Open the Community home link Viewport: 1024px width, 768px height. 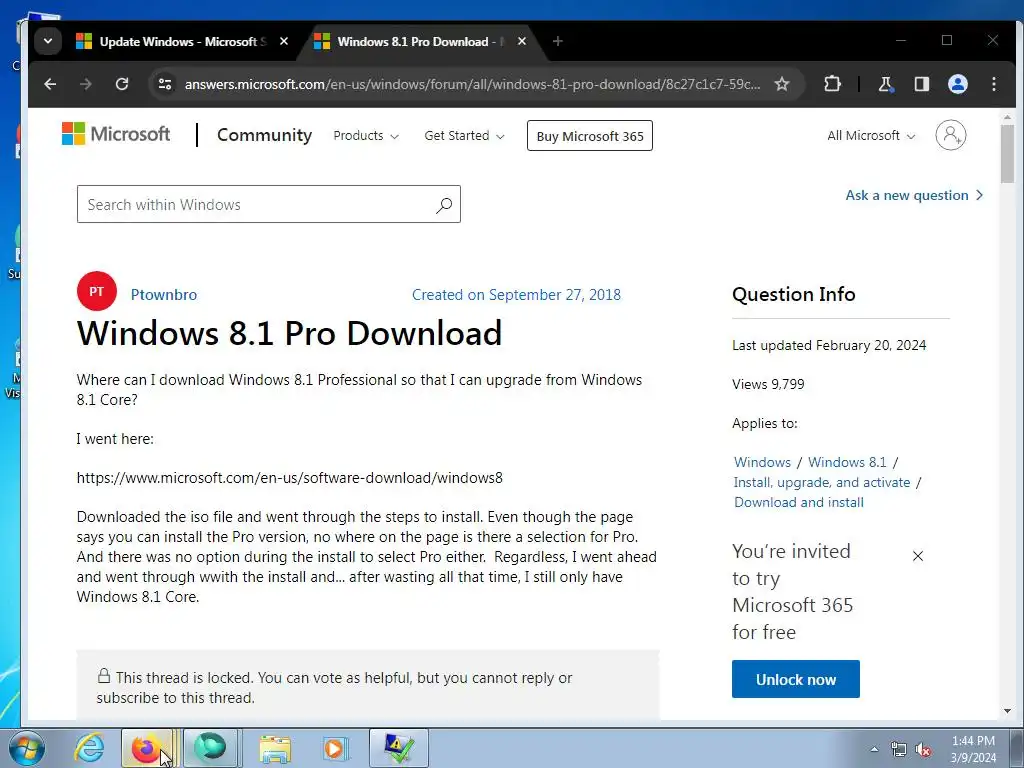tap(264, 135)
